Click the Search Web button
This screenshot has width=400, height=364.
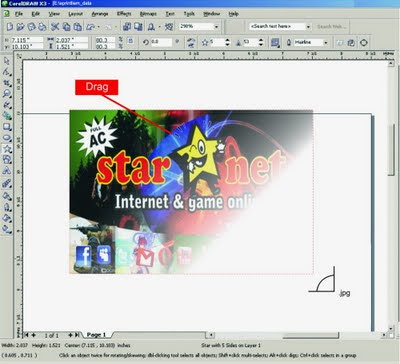(x=332, y=26)
